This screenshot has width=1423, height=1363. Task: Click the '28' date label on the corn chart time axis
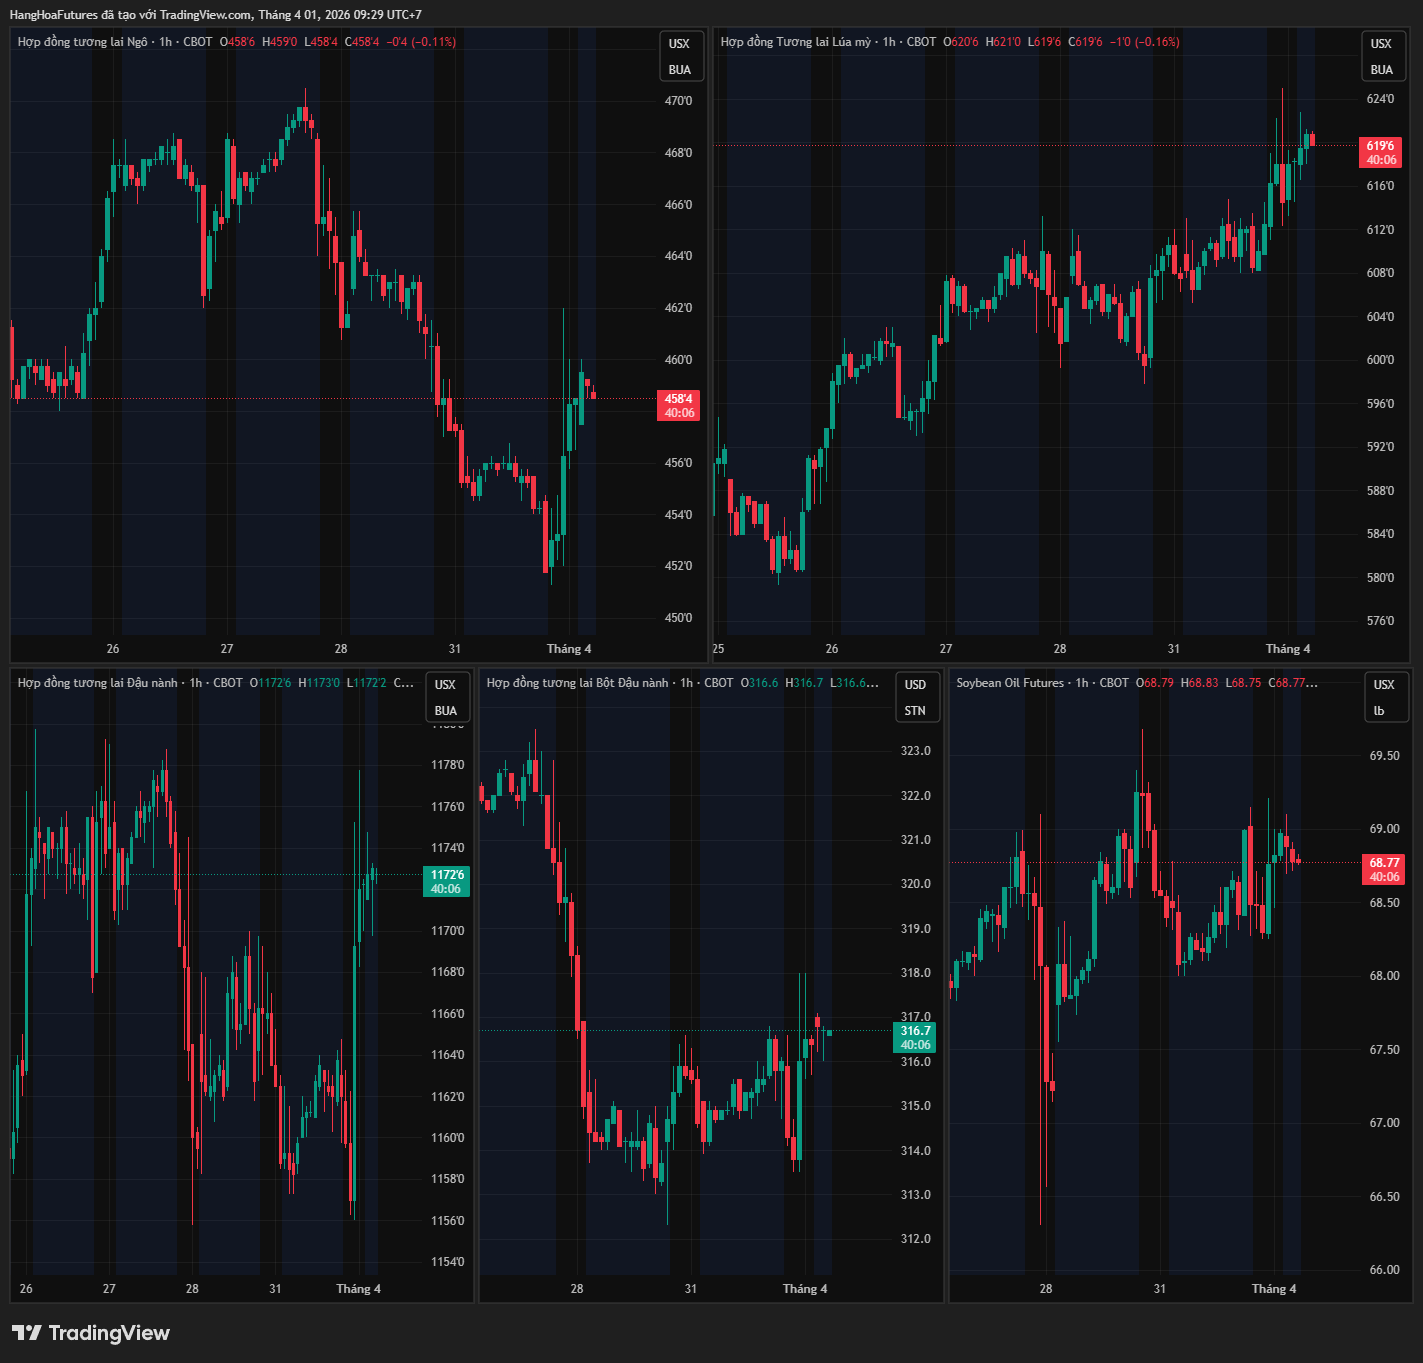(341, 649)
